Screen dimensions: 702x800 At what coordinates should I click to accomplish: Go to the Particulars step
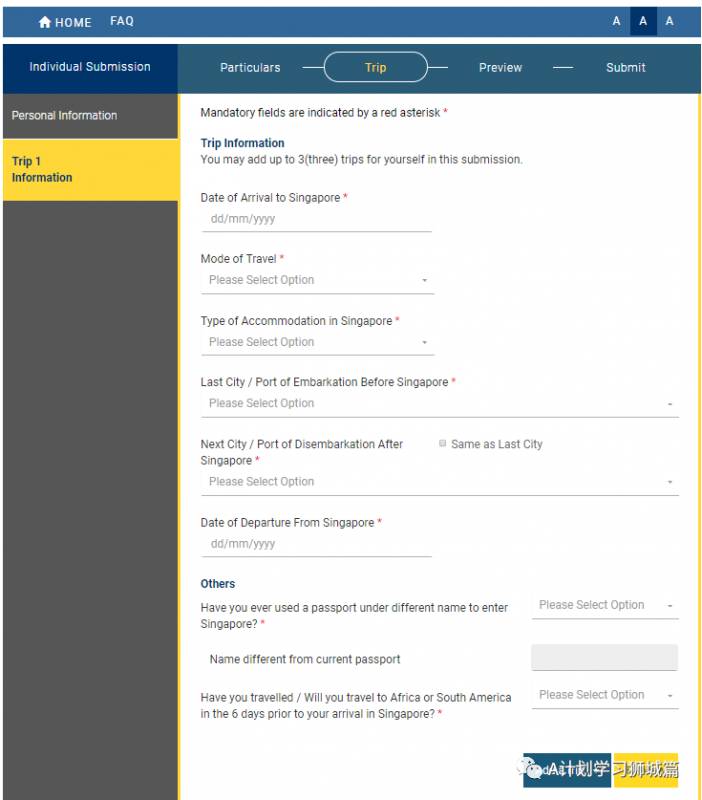[x=250, y=68]
